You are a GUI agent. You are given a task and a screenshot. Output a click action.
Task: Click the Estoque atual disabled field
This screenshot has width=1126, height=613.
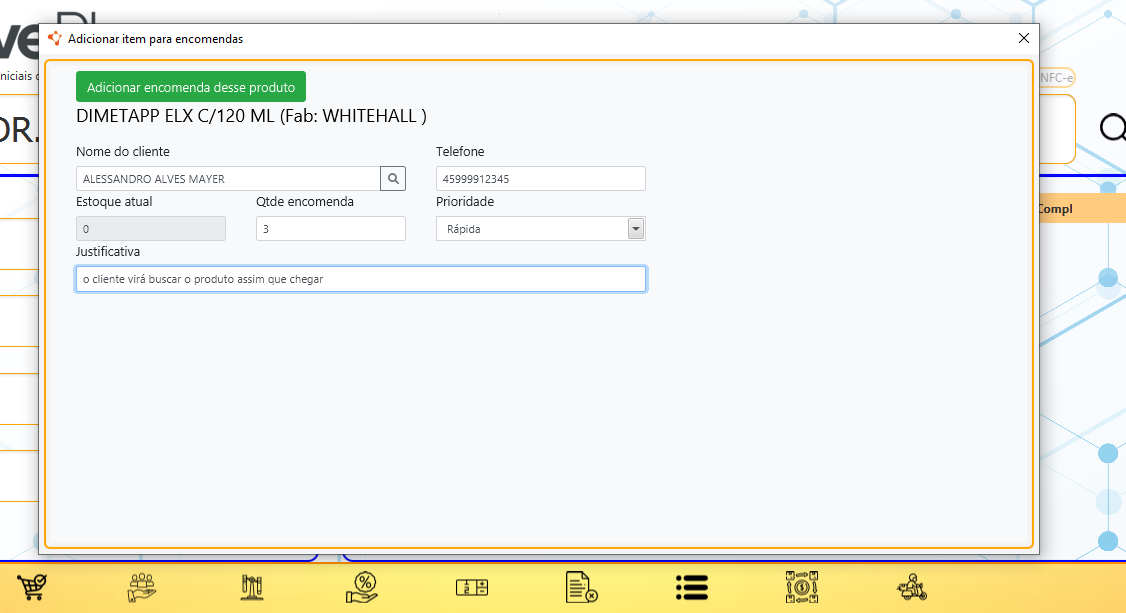[150, 229]
